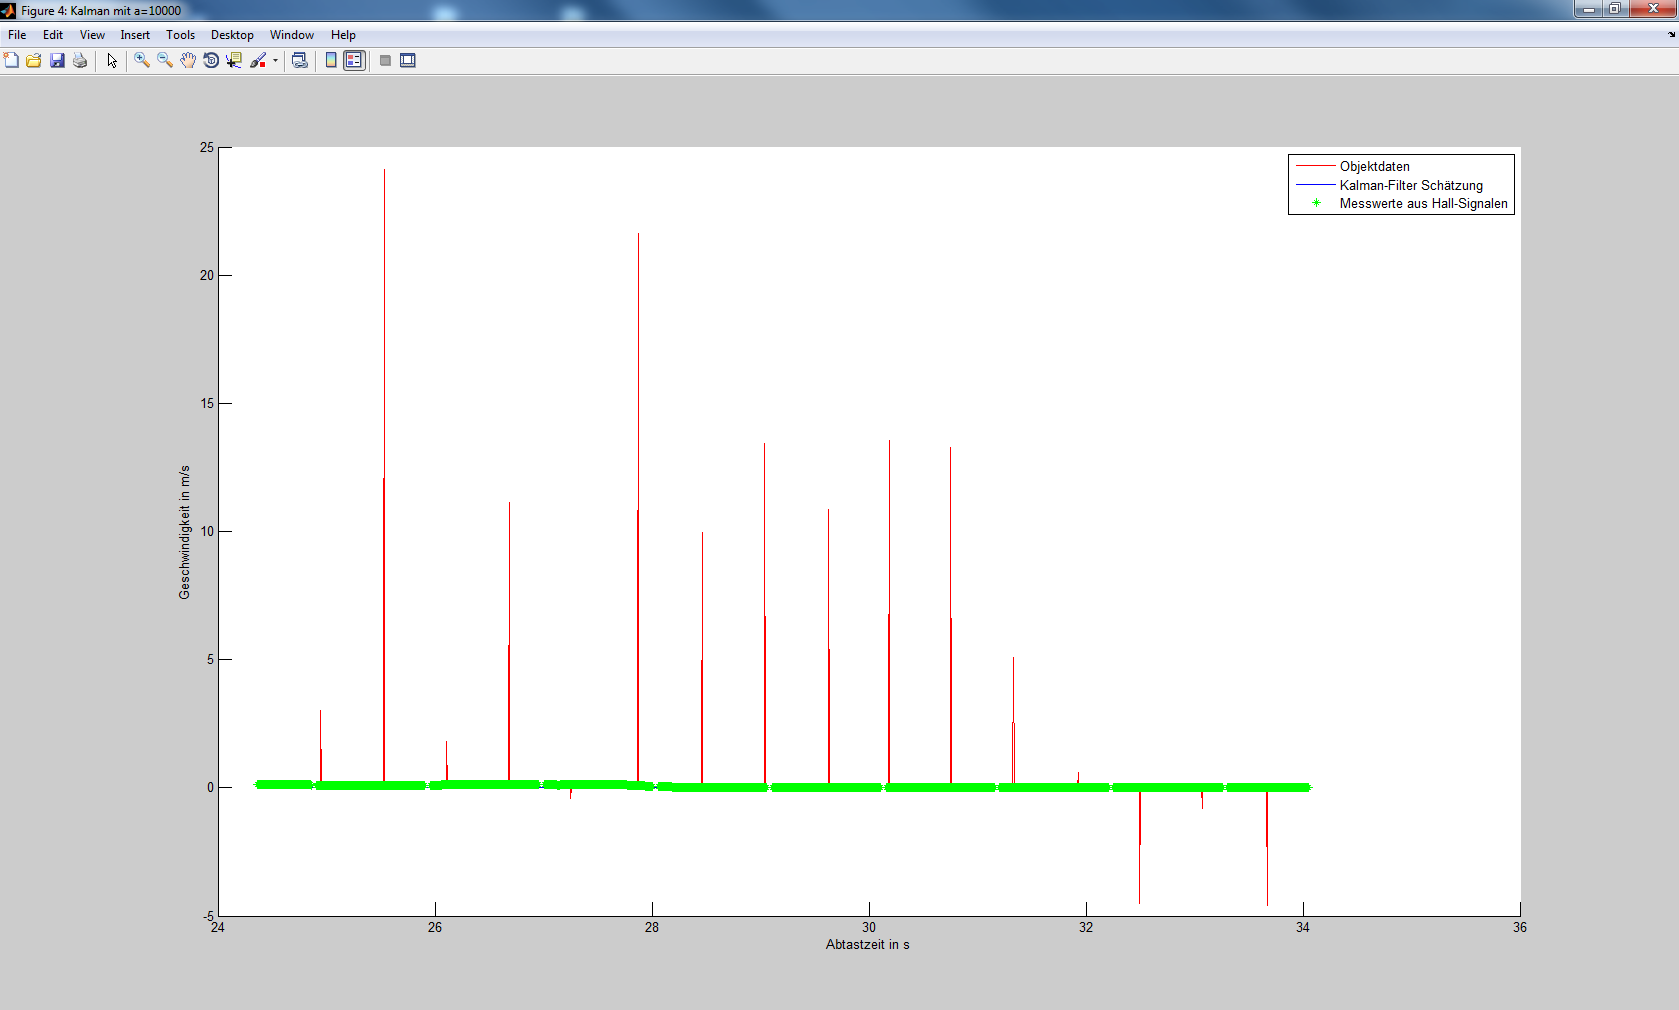The width and height of the screenshot is (1679, 1010).
Task: Open the Desktop menu
Action: (x=232, y=35)
